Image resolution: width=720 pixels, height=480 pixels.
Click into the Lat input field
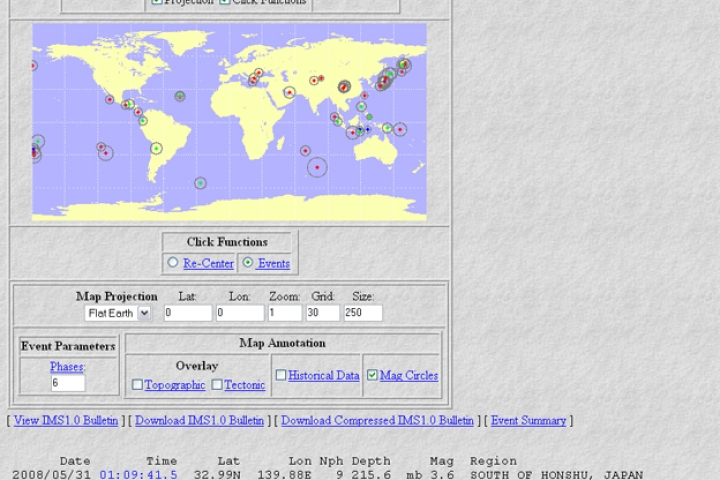188,313
